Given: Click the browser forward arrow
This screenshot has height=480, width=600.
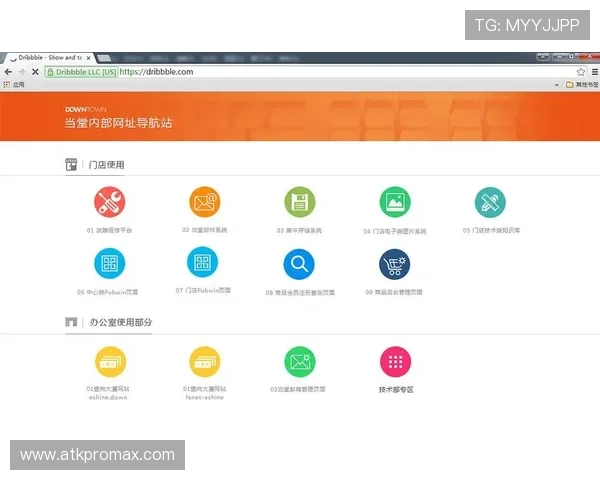Looking at the screenshot, I should 21,72.
